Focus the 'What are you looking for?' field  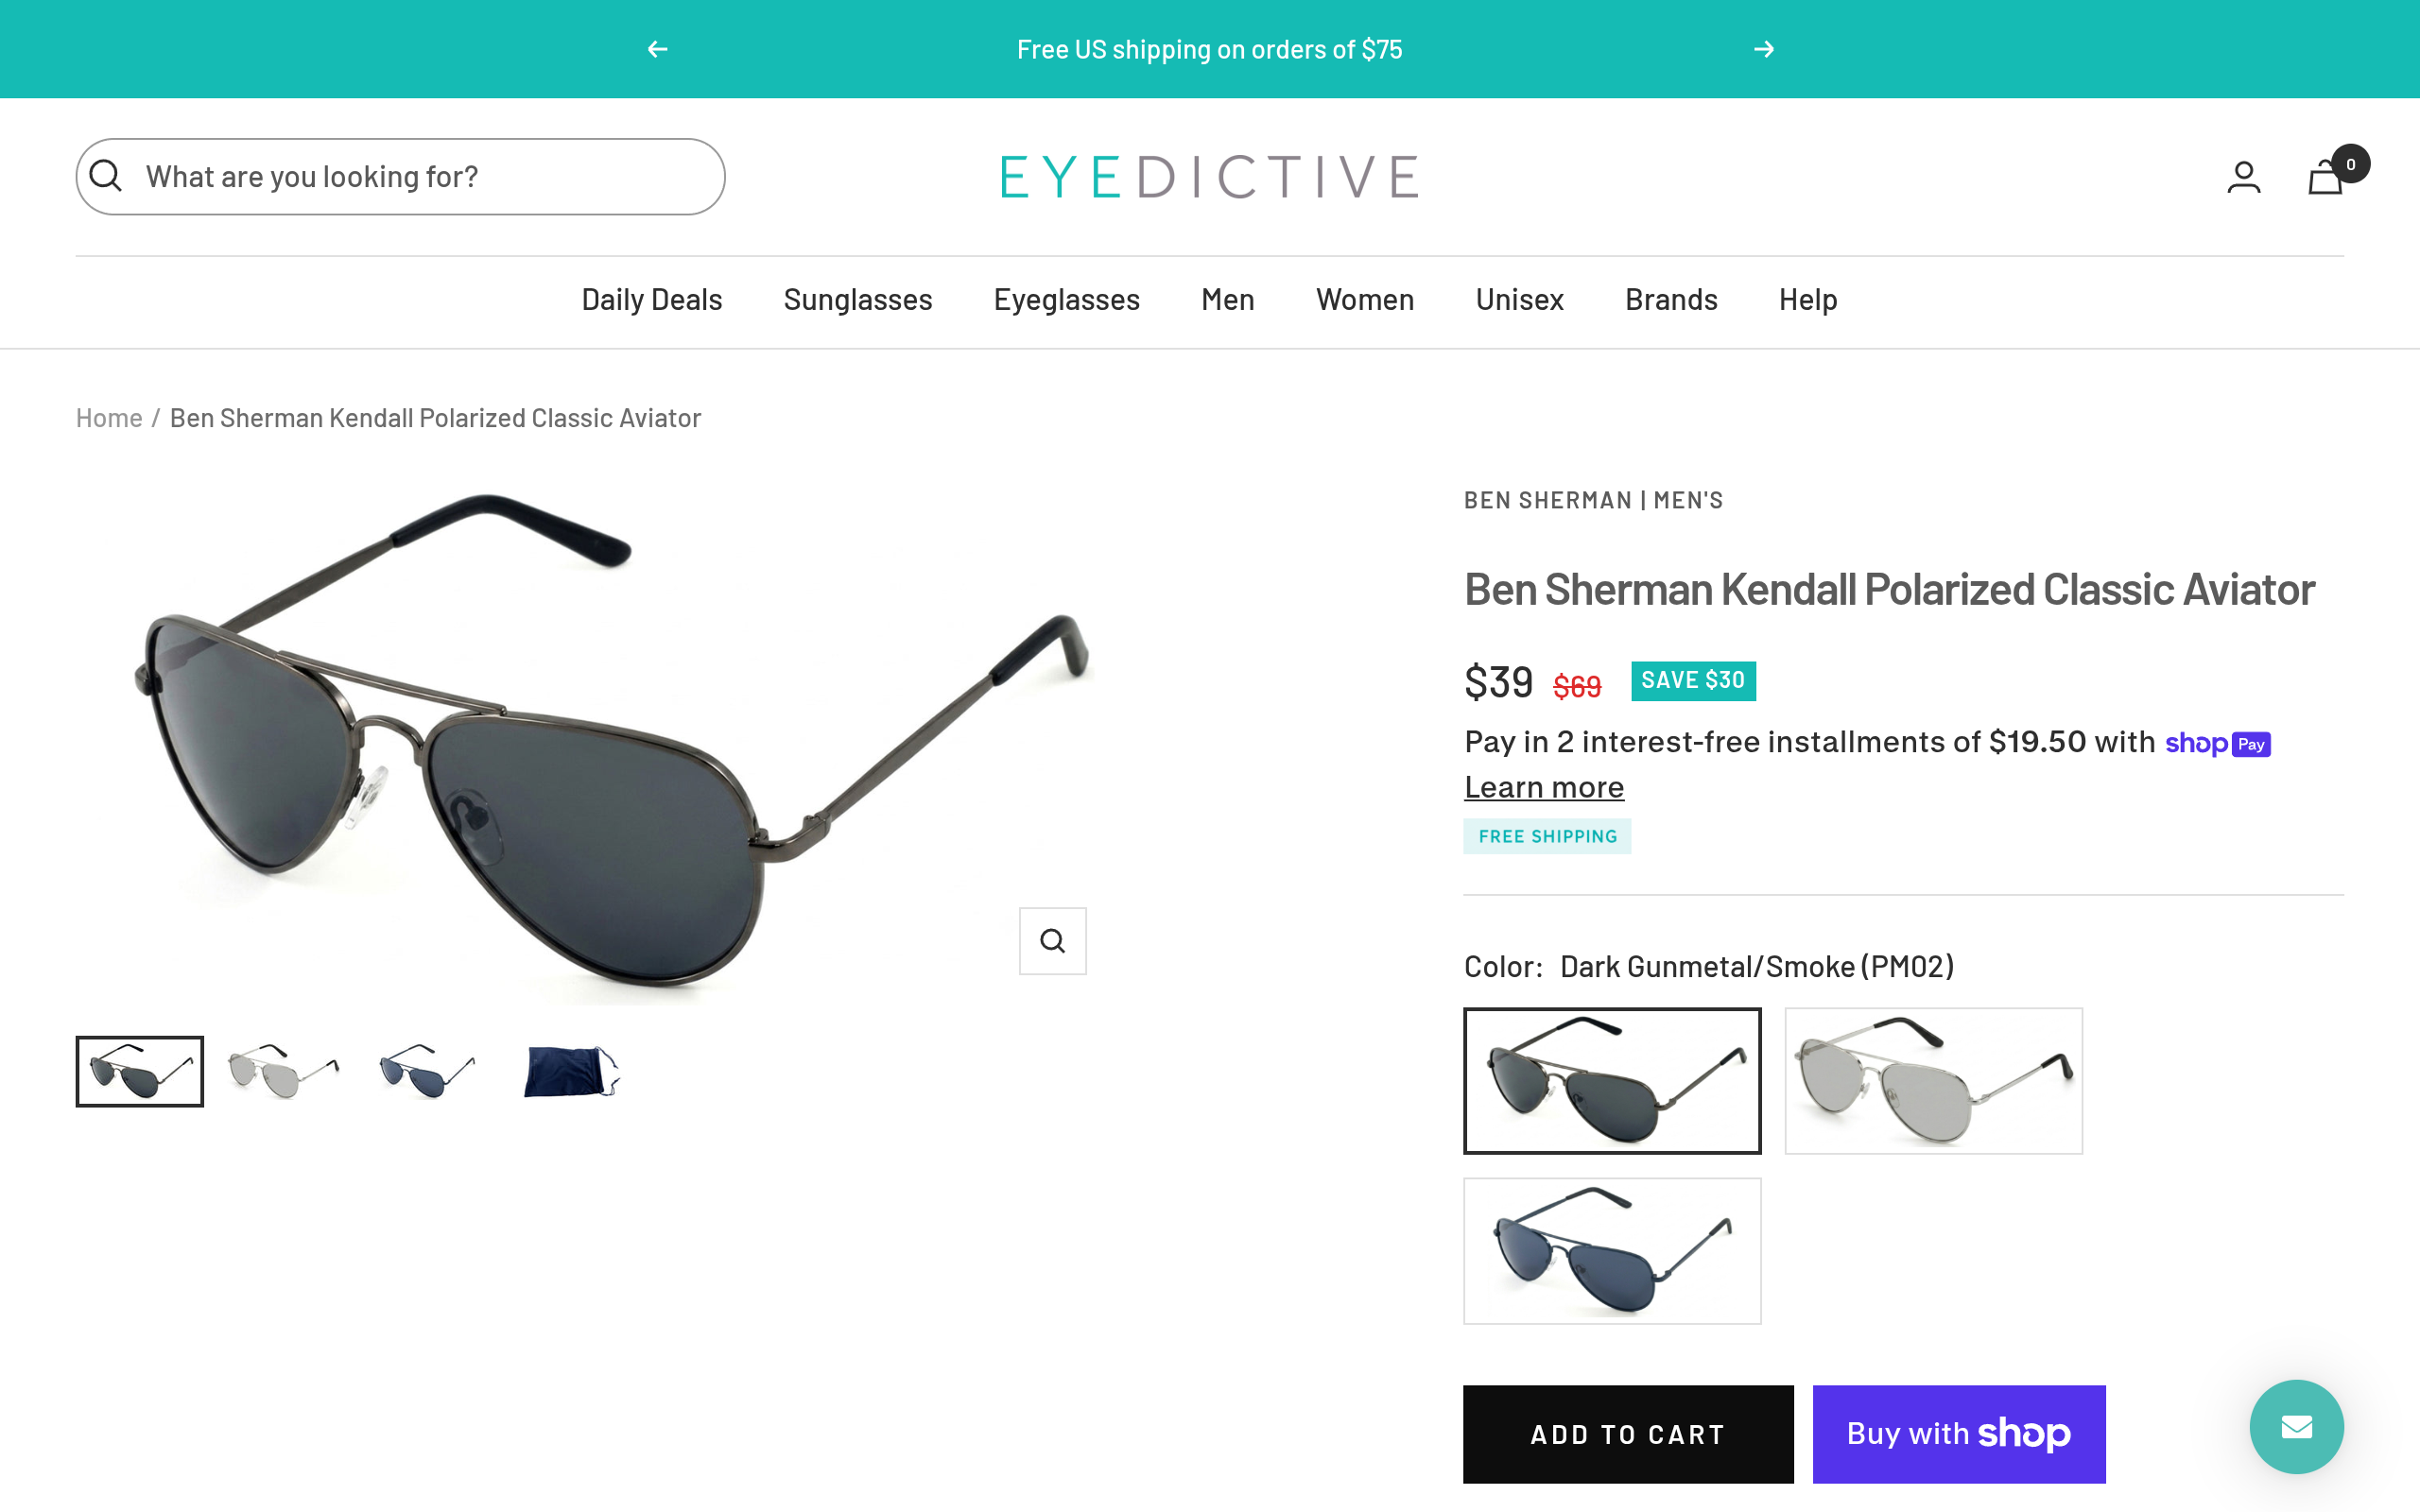pyautogui.click(x=400, y=177)
